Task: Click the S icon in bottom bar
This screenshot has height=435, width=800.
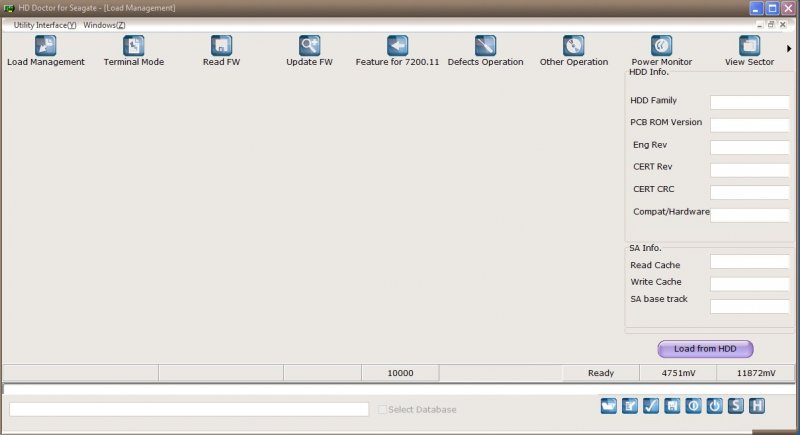Action: click(735, 406)
